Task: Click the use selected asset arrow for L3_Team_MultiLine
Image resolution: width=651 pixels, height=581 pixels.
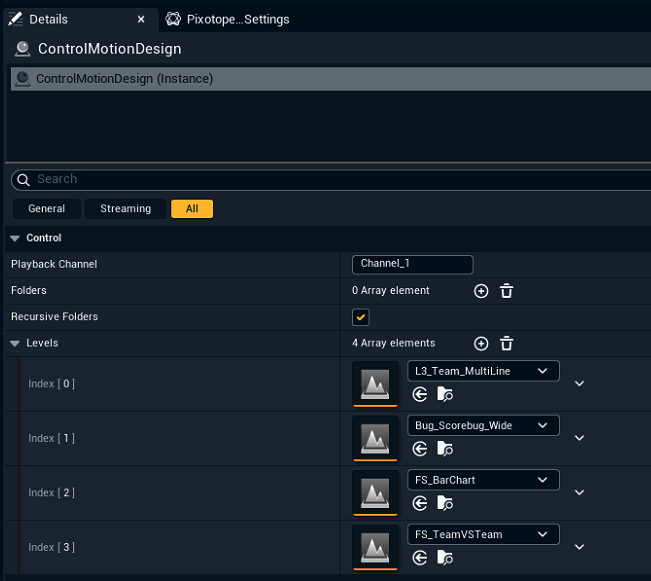Action: coord(420,395)
